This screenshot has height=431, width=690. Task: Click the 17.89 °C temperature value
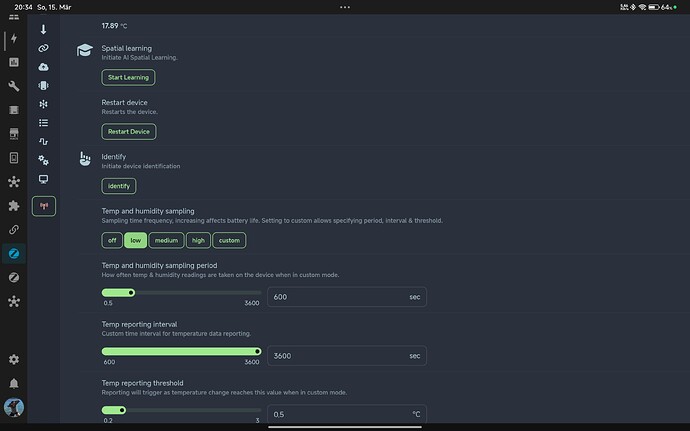click(x=114, y=26)
